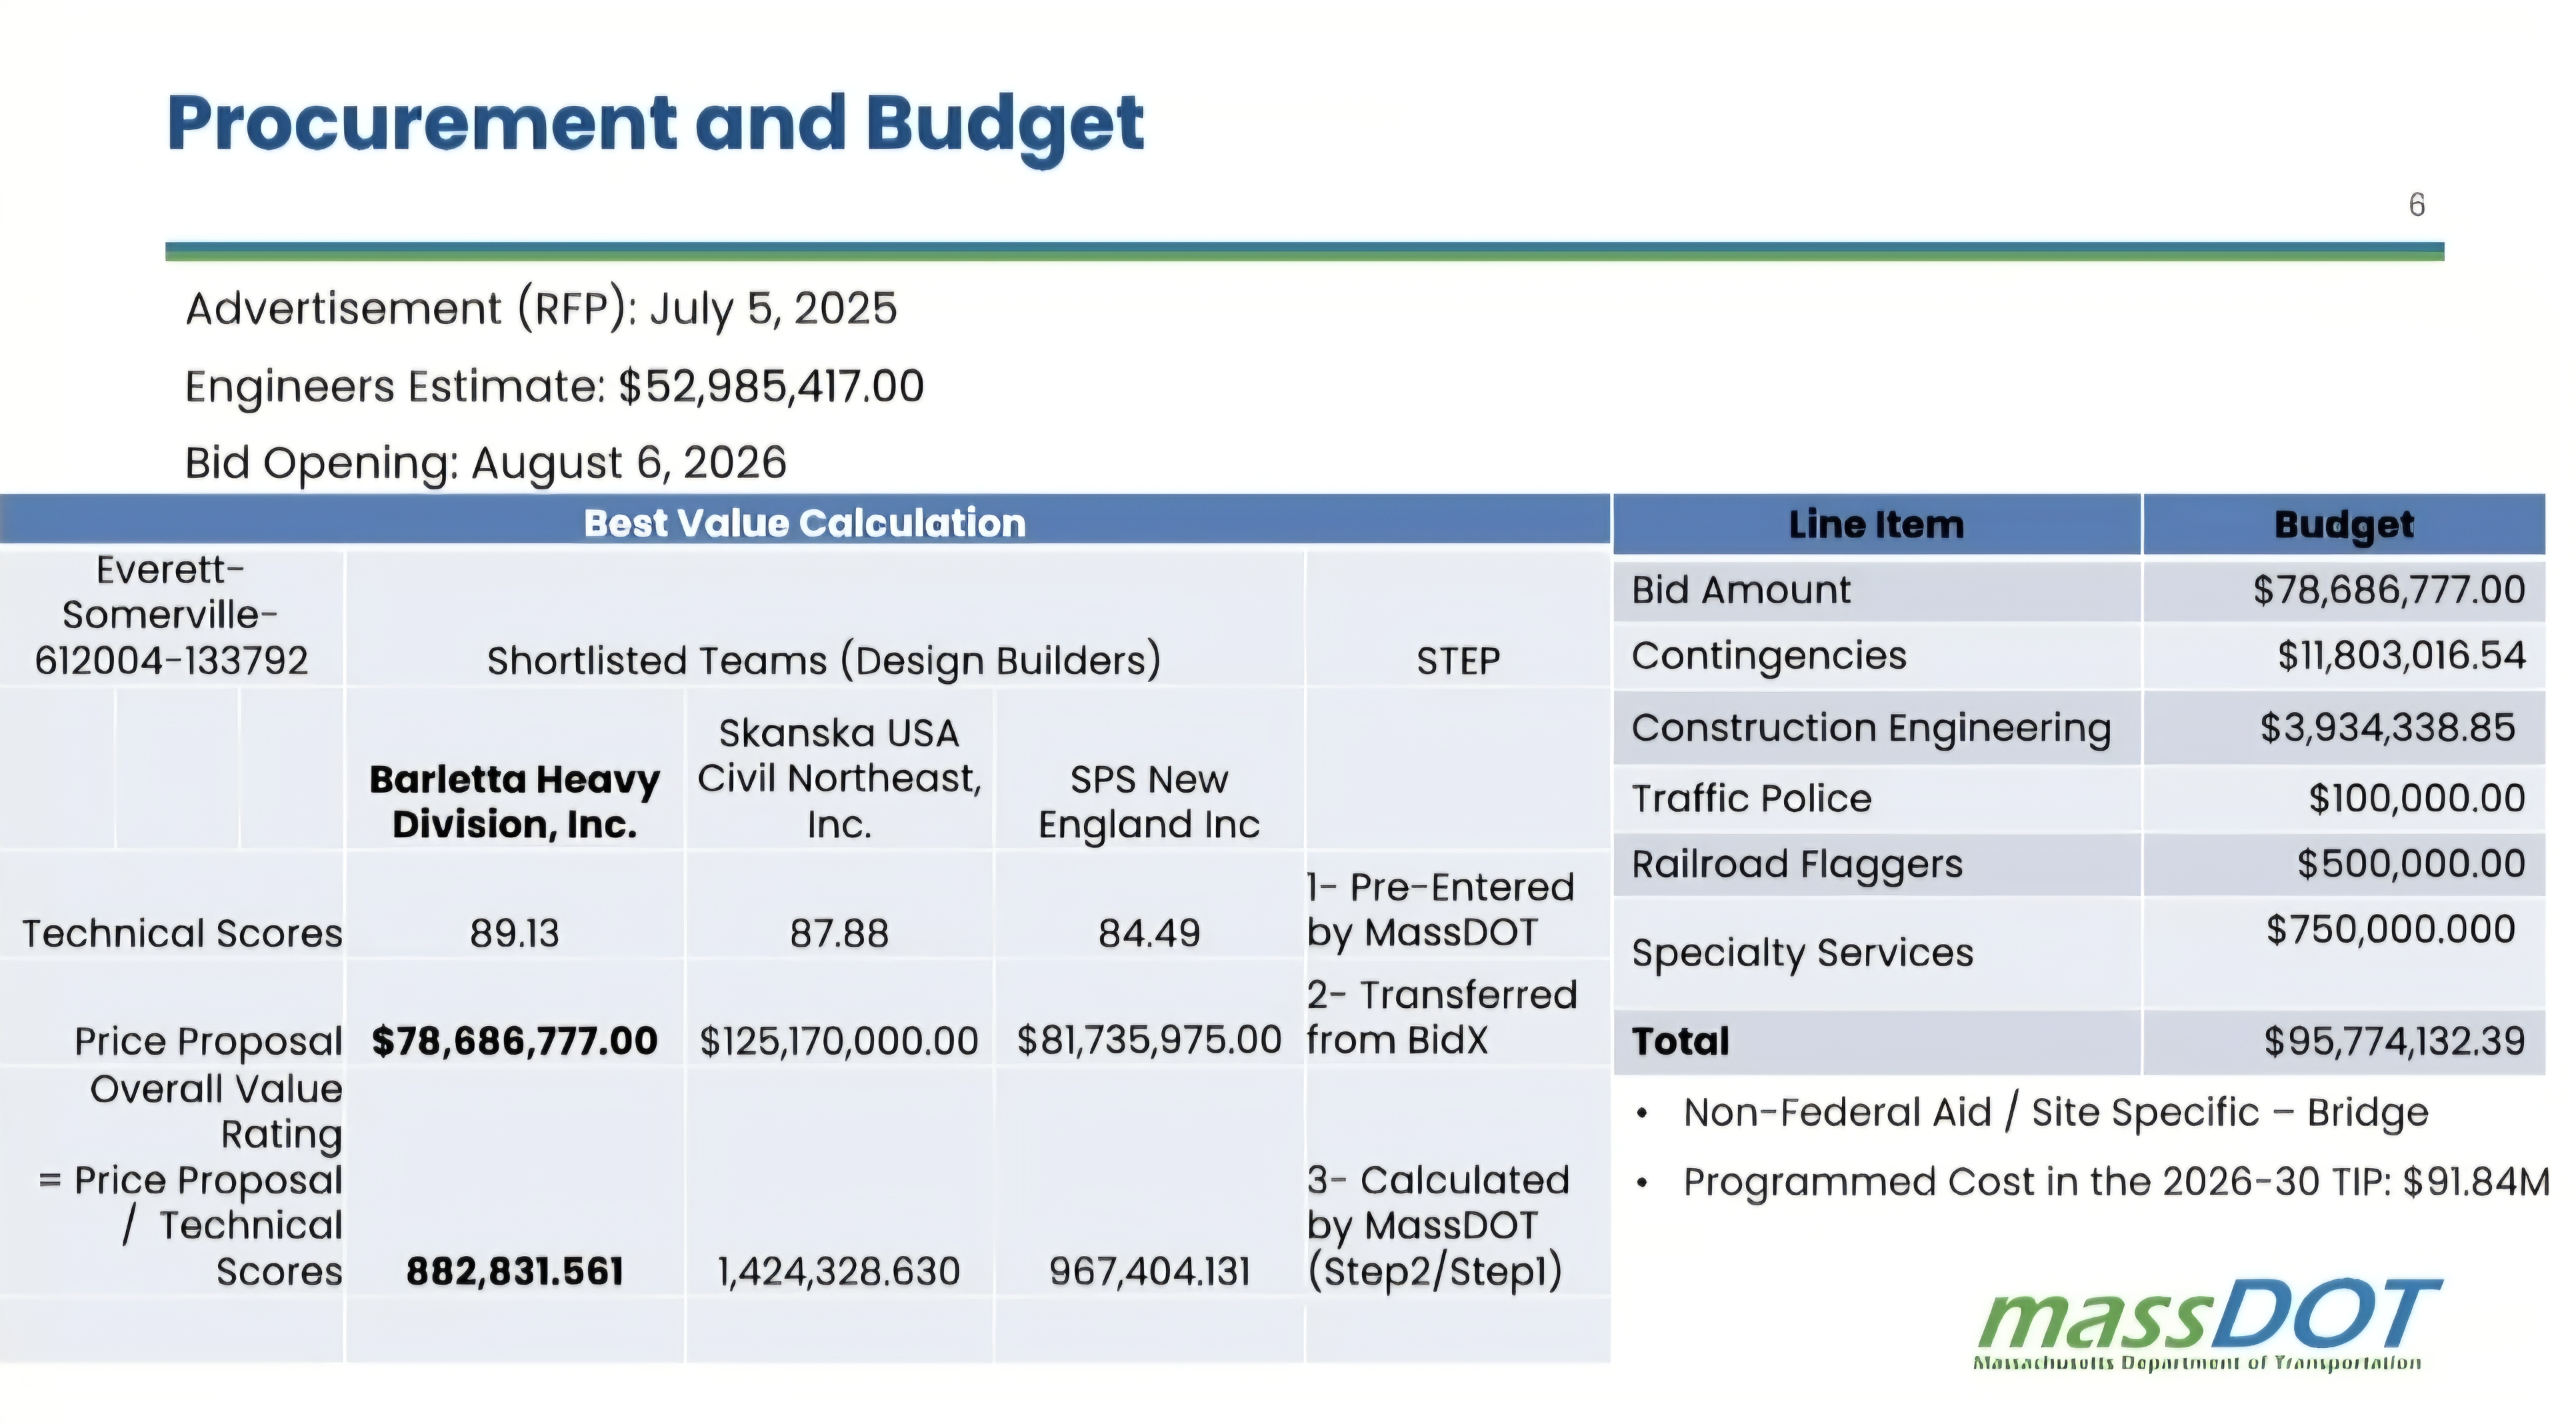This screenshot has width=2576, height=1424.
Task: Select the 'Line Item' column header
Action: [1876, 525]
